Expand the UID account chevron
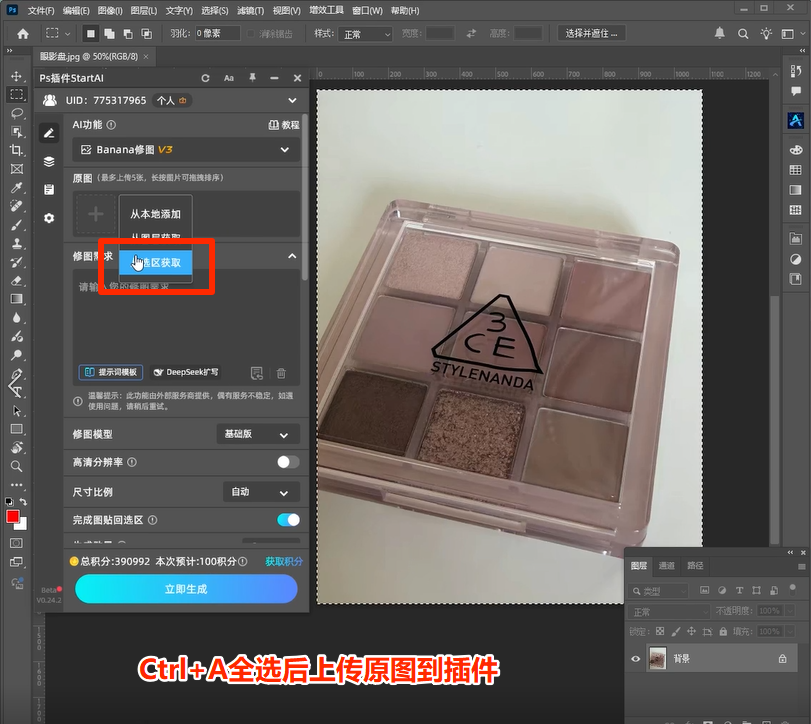Viewport: 811px width, 724px height. click(292, 100)
